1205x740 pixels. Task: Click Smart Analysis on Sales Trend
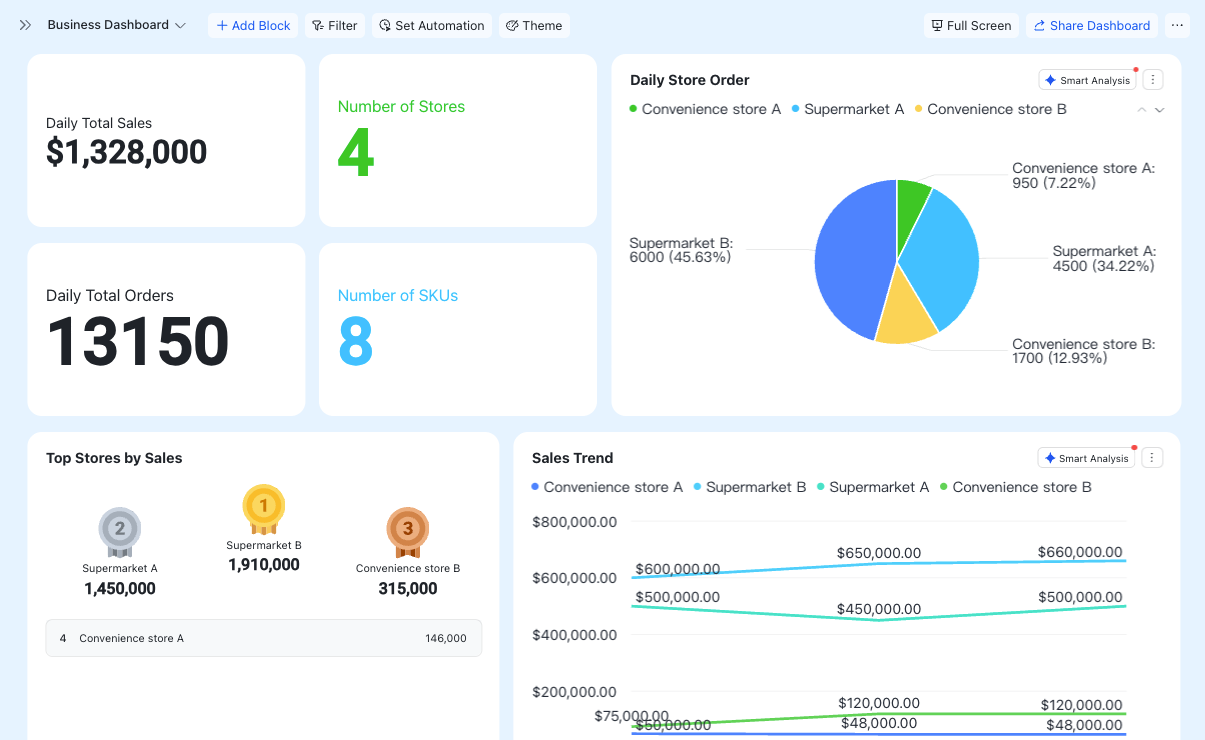(1086, 458)
